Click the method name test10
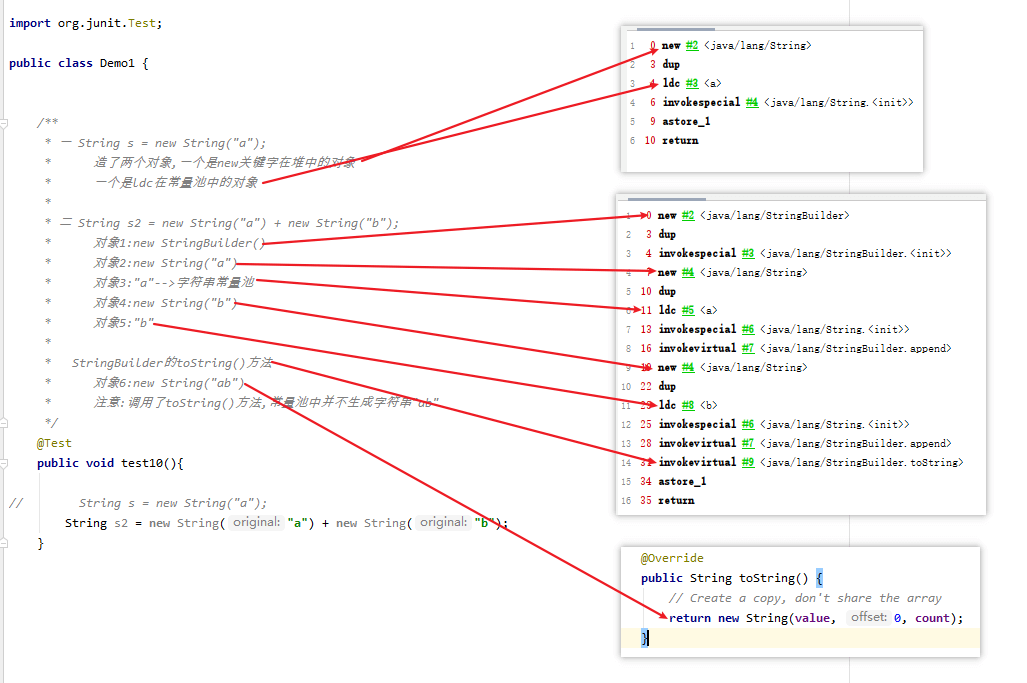The height and width of the screenshot is (683, 1027). 142,463
